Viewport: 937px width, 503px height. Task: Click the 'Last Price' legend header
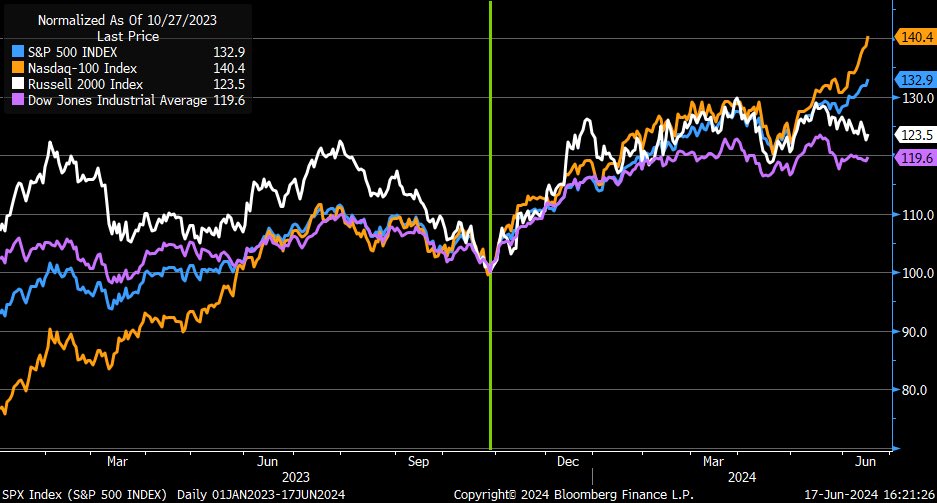coord(128,36)
